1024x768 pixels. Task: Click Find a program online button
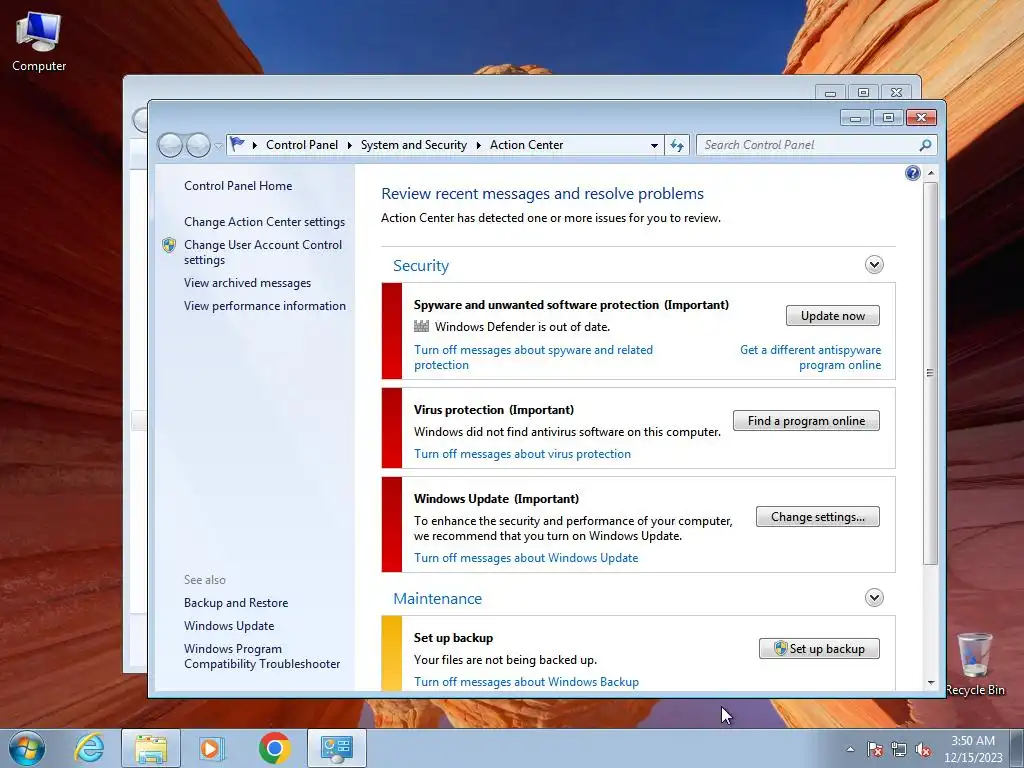(806, 421)
